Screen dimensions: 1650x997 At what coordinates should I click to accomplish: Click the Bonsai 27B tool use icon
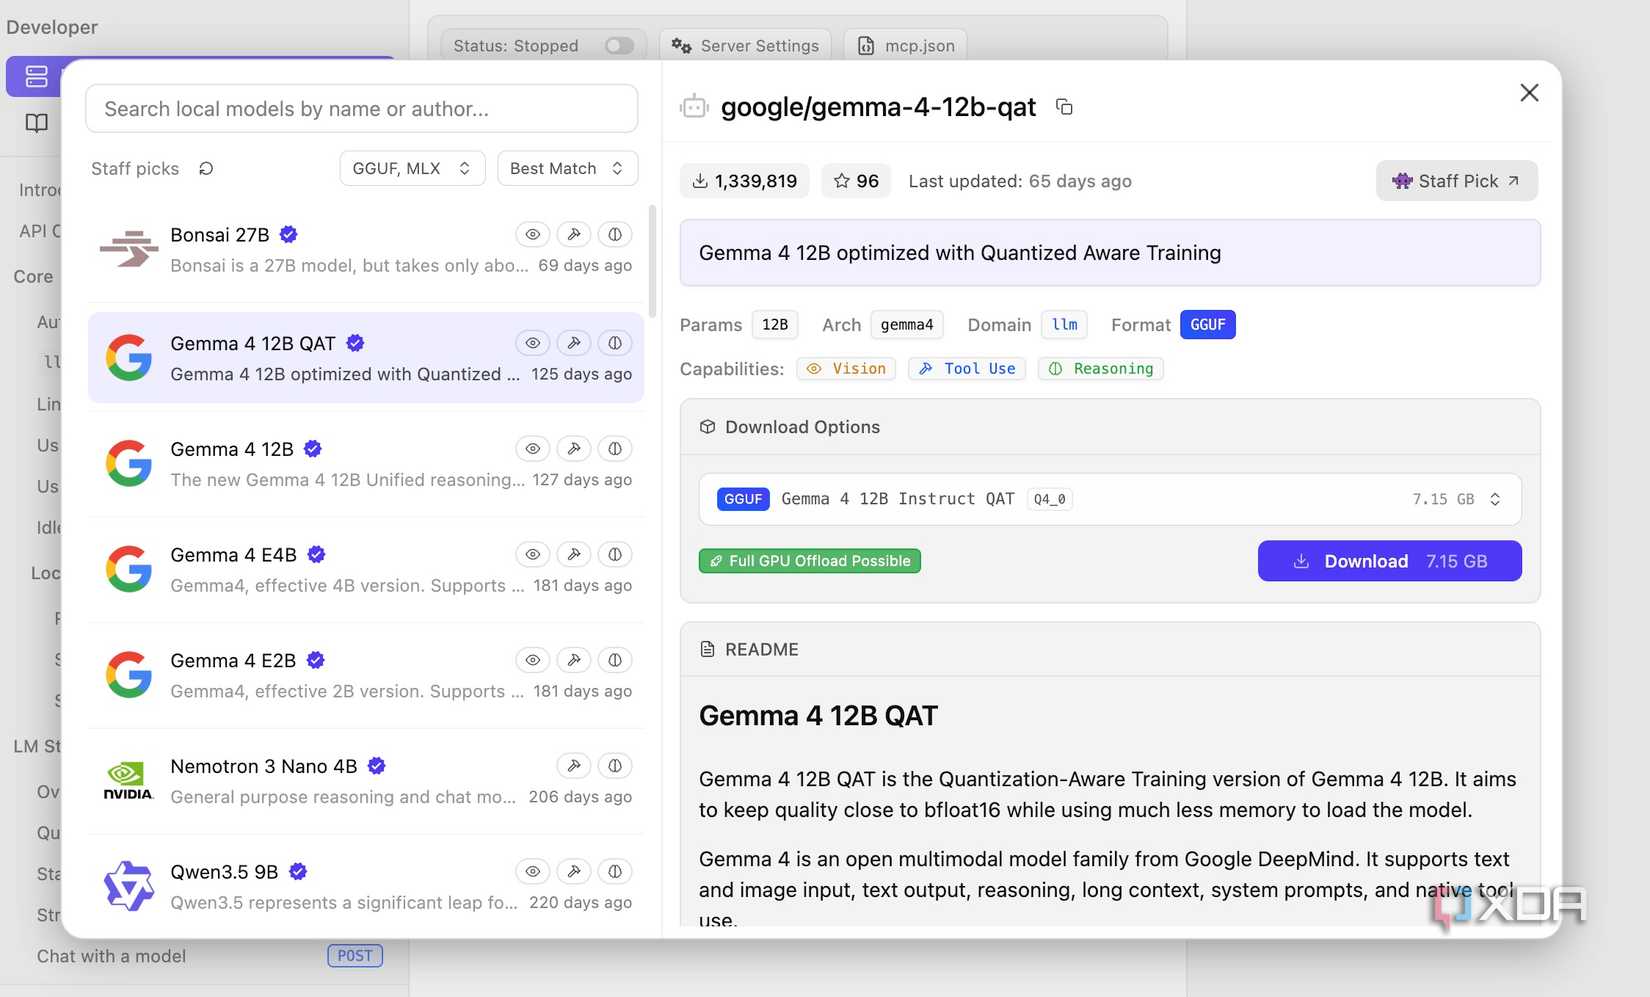(x=574, y=234)
